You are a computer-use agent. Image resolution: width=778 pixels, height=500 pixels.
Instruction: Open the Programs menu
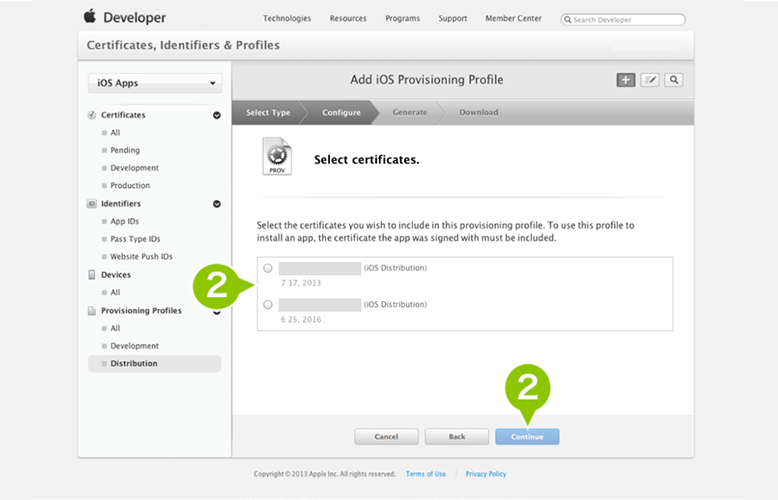pyautogui.click(x=402, y=18)
